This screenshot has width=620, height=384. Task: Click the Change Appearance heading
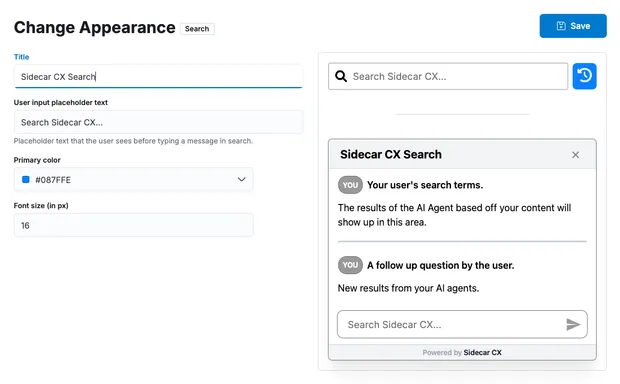coord(95,28)
